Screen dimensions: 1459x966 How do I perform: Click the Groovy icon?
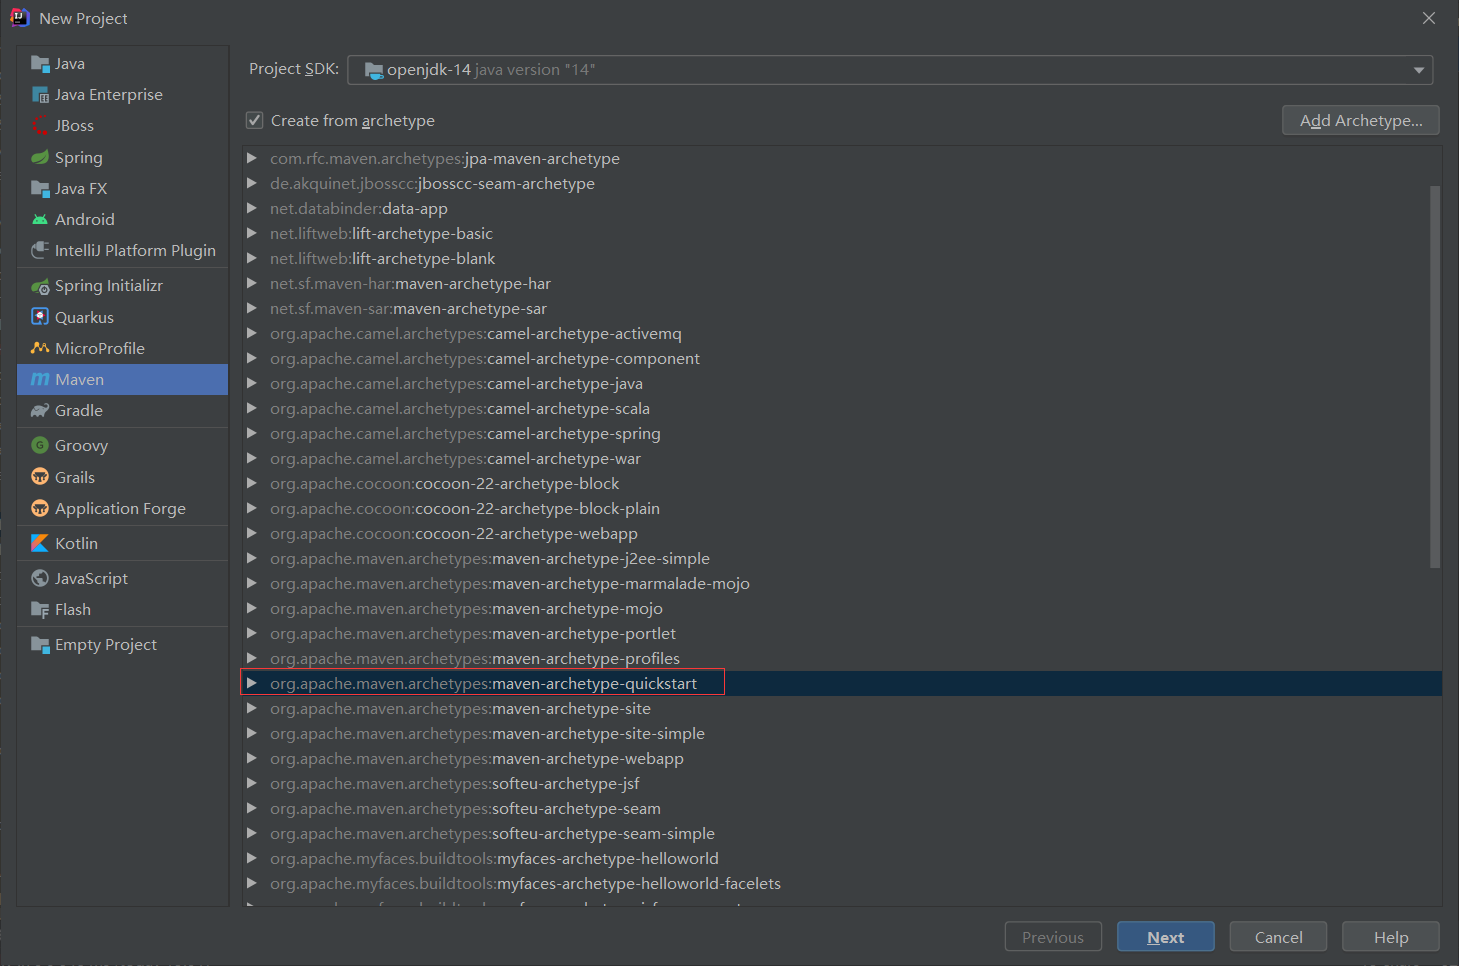pos(40,445)
